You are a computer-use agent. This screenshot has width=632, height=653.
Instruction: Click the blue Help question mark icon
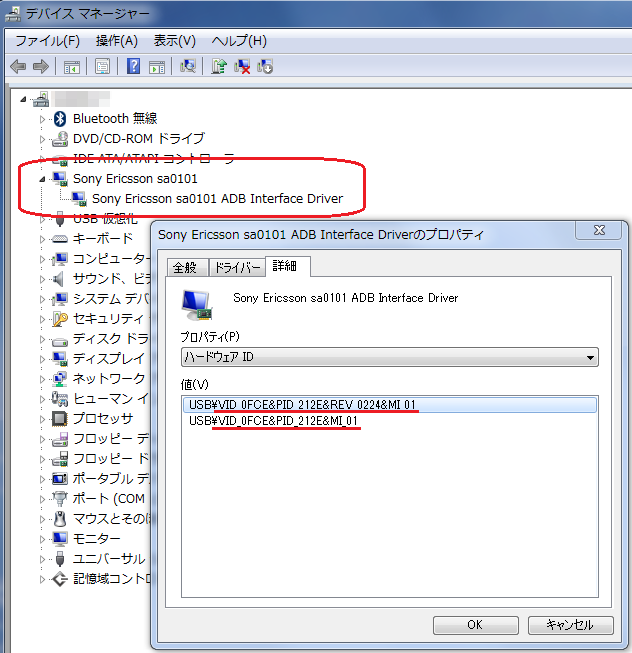[133, 66]
